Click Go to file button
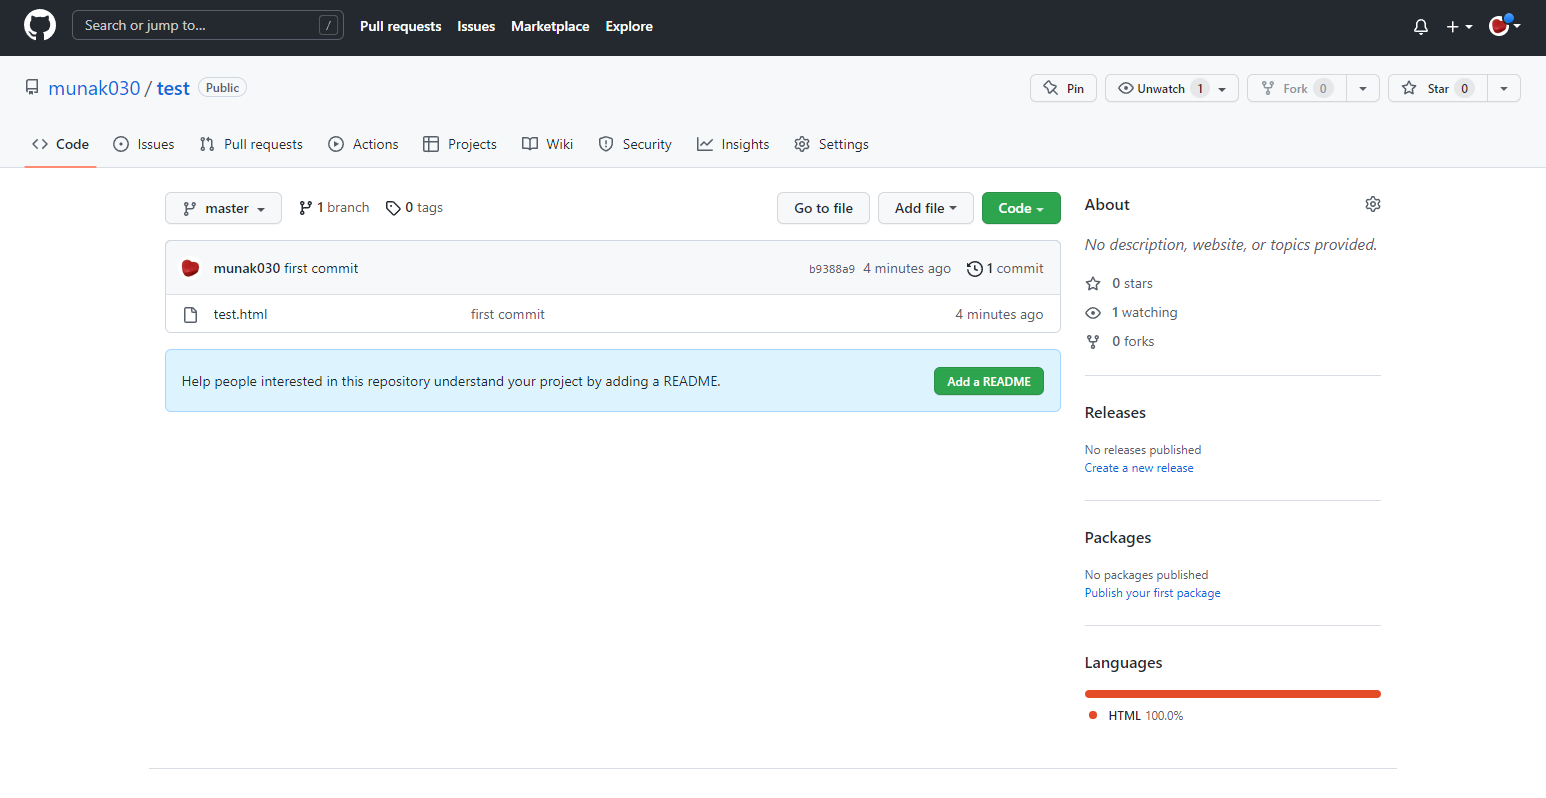 pos(823,208)
